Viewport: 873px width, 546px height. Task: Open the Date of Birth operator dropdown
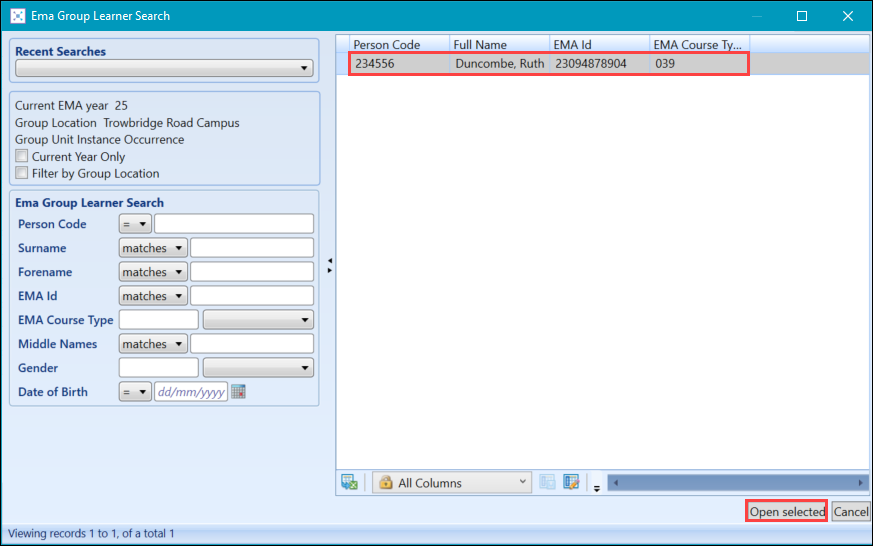click(x=135, y=392)
